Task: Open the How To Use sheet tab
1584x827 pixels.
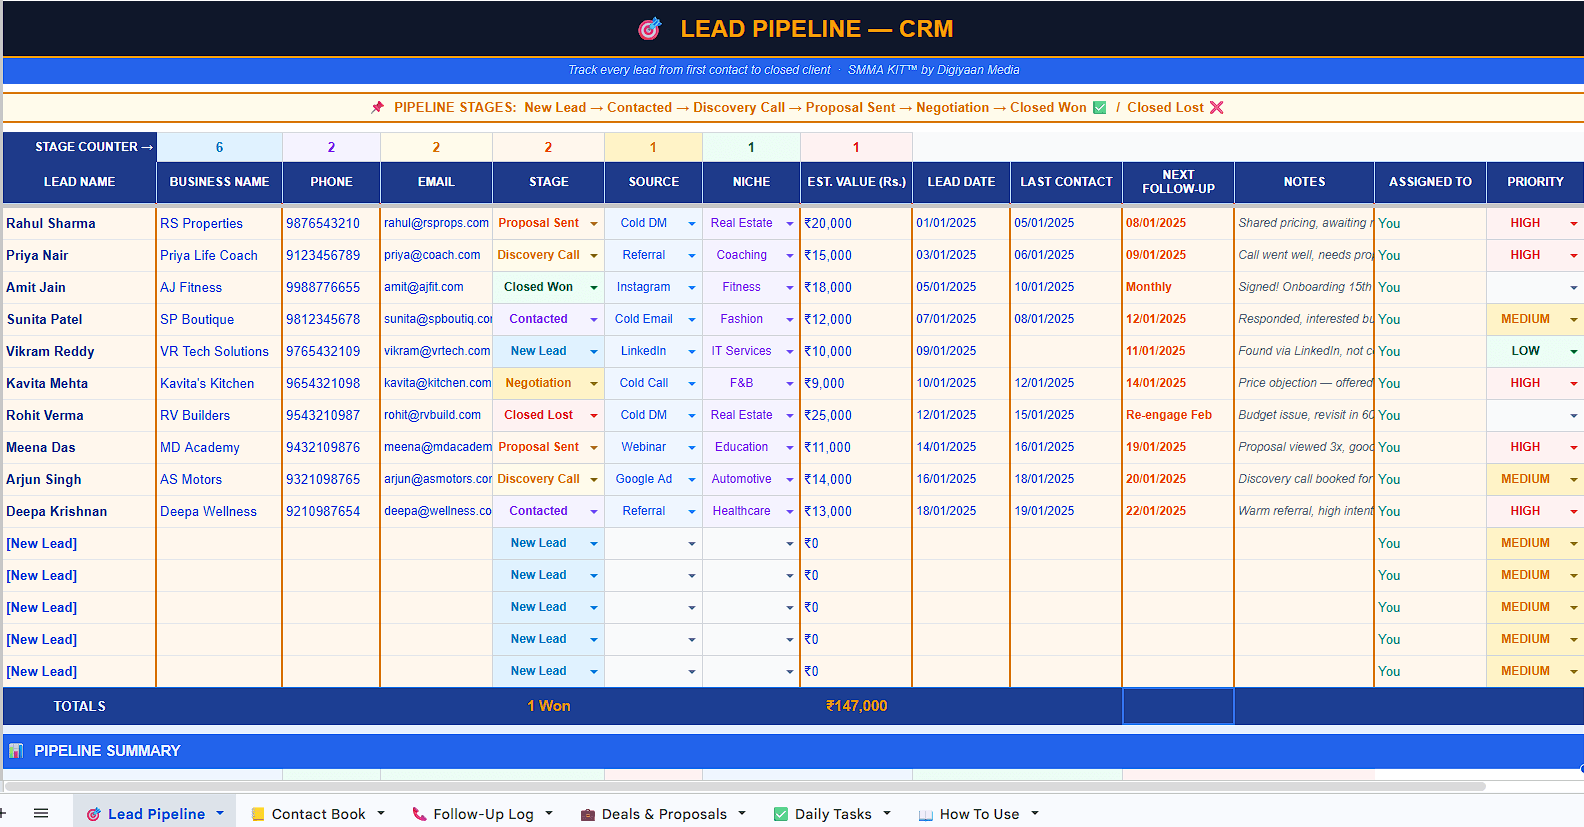Action: click(979, 813)
